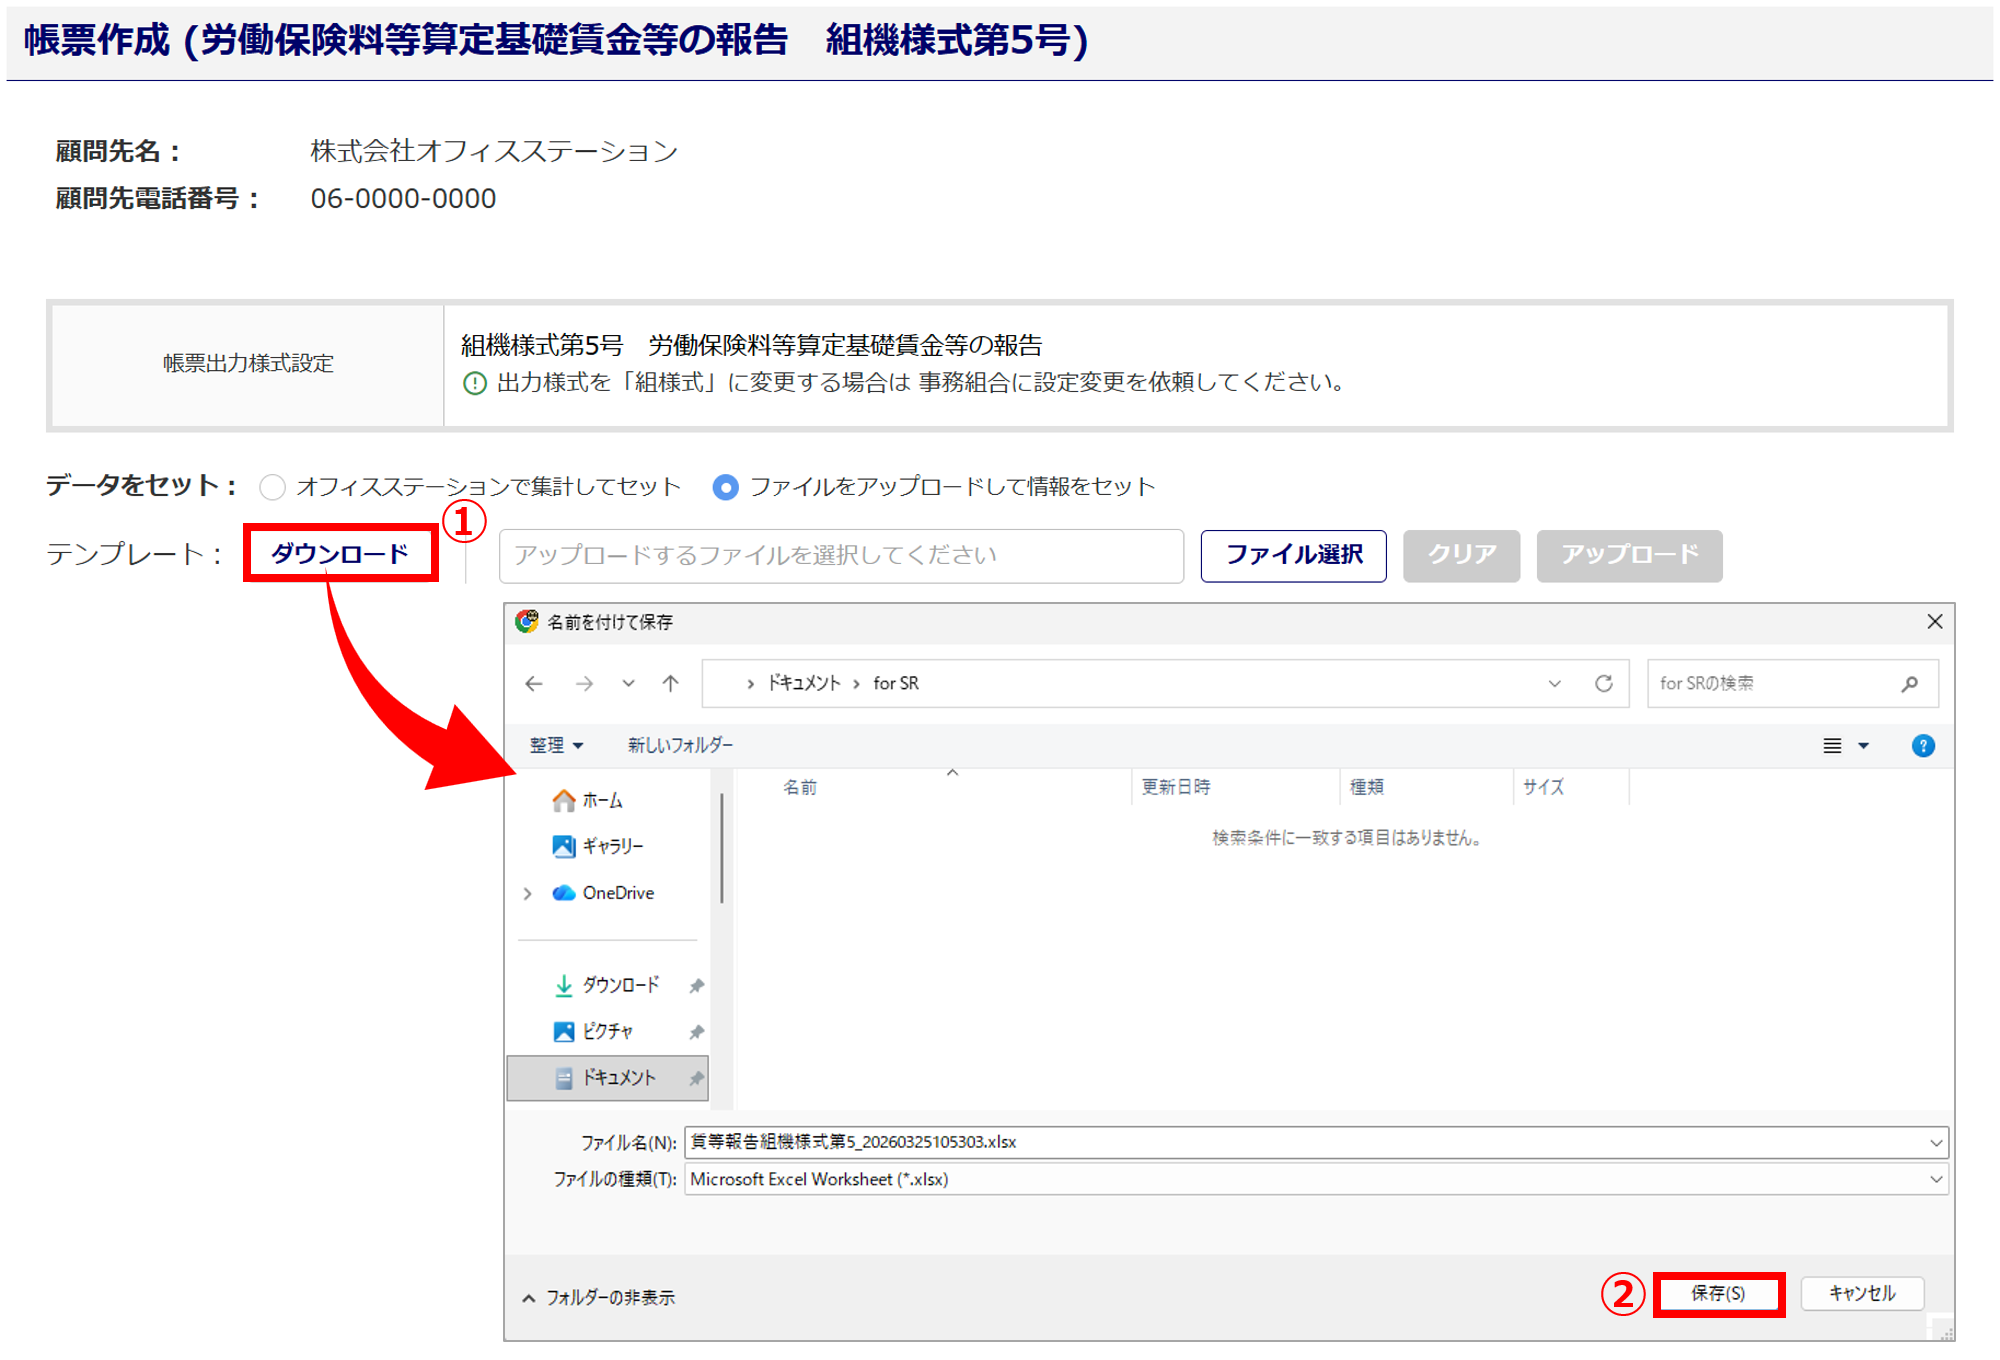Screen dimensions: 2000x1360
Task: Click the blue help question icon
Action: point(1922,746)
